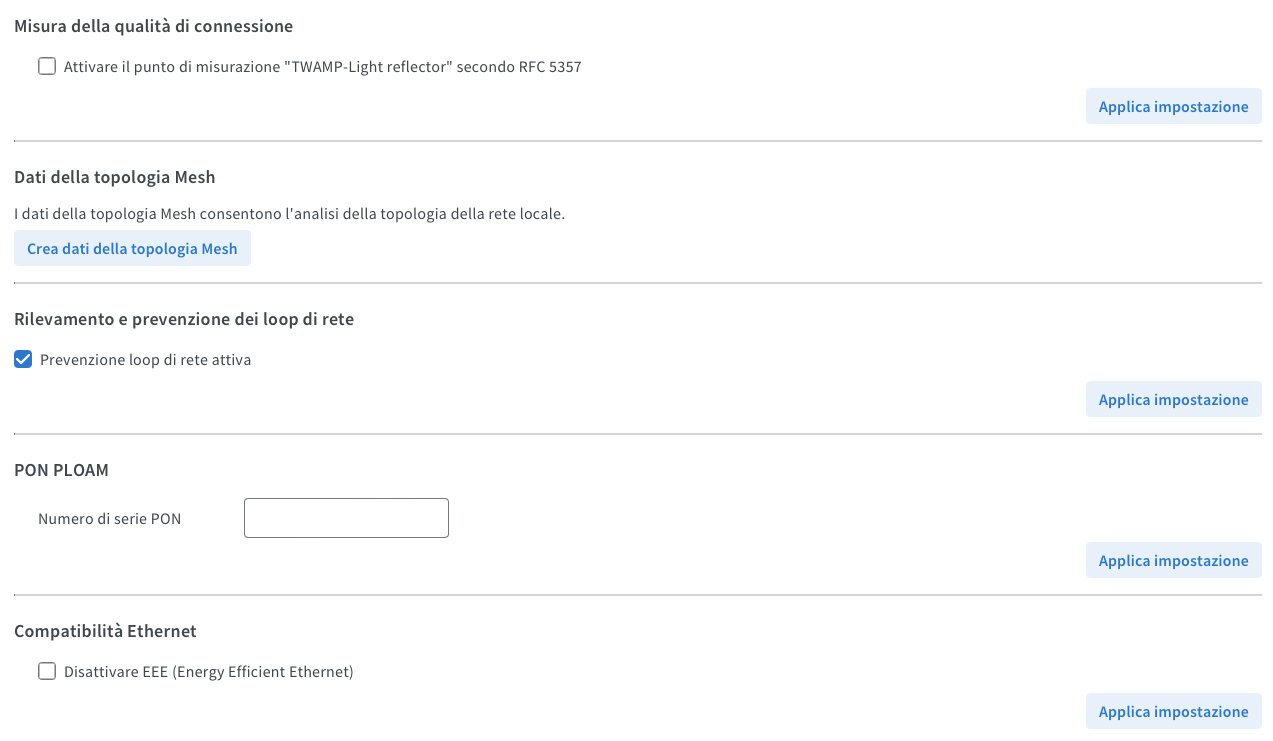
Task: Click the Energy Efficient Ethernet label text
Action: (x=208, y=672)
